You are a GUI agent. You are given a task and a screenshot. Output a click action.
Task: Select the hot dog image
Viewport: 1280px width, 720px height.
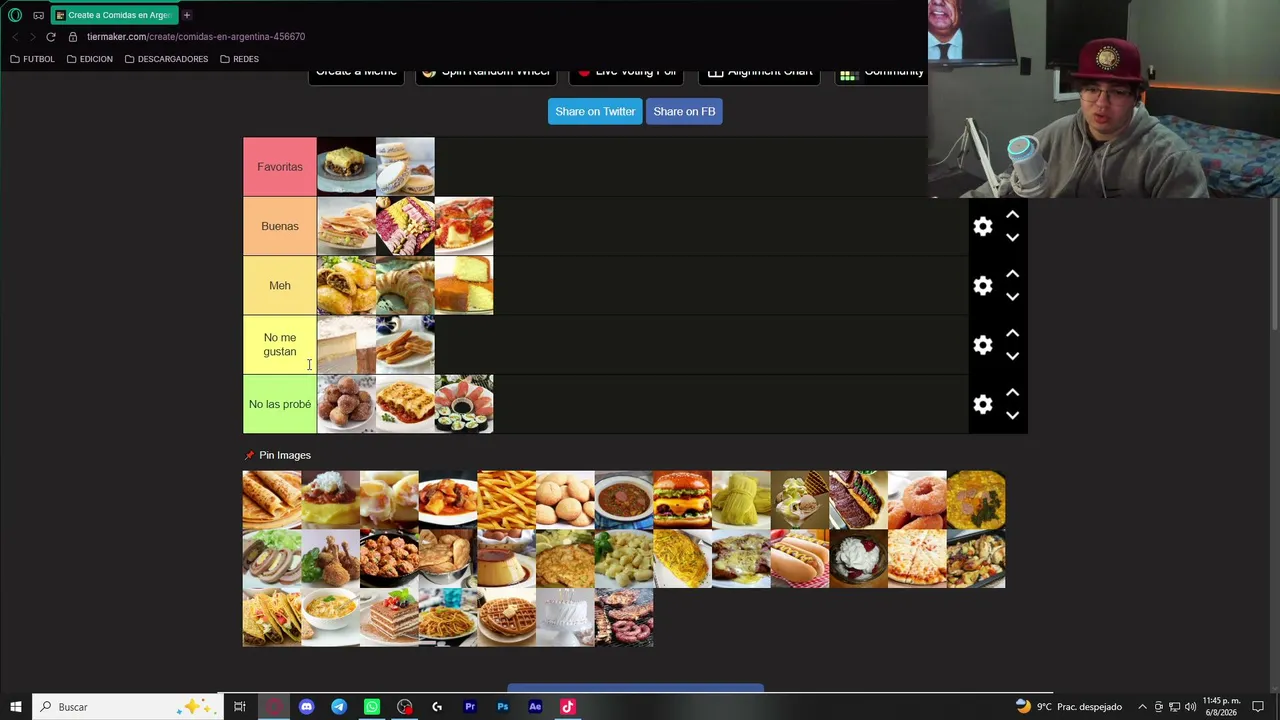click(800, 559)
